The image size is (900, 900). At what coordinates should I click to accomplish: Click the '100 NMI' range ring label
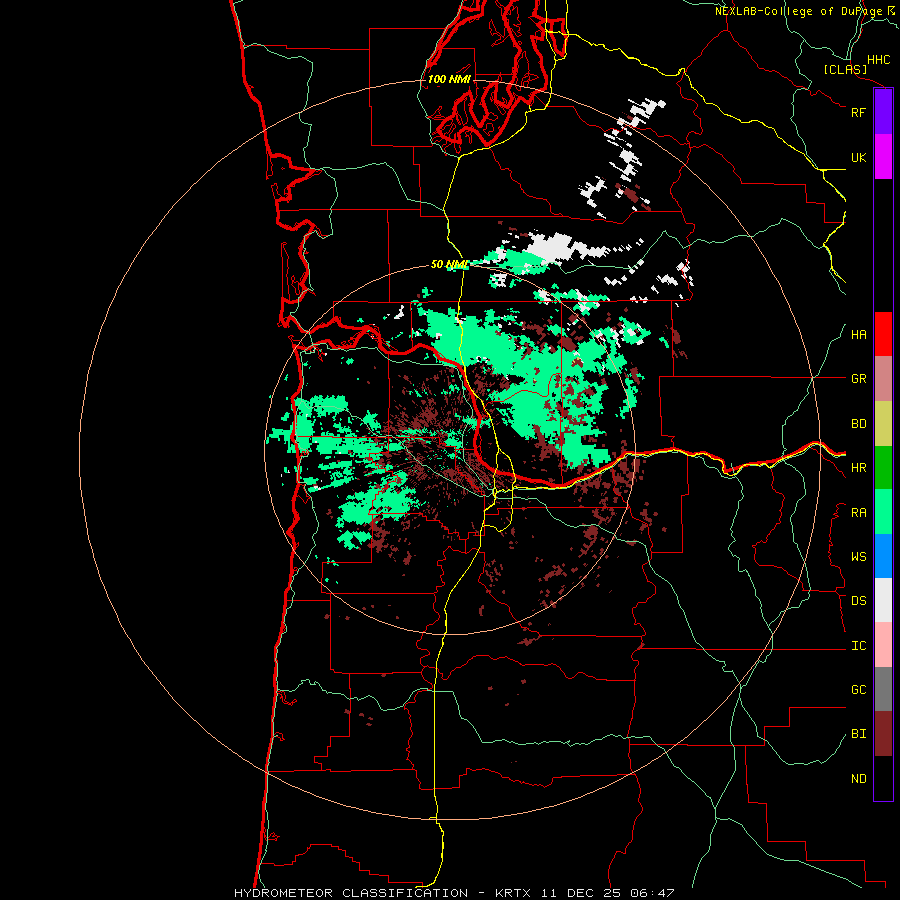[449, 79]
